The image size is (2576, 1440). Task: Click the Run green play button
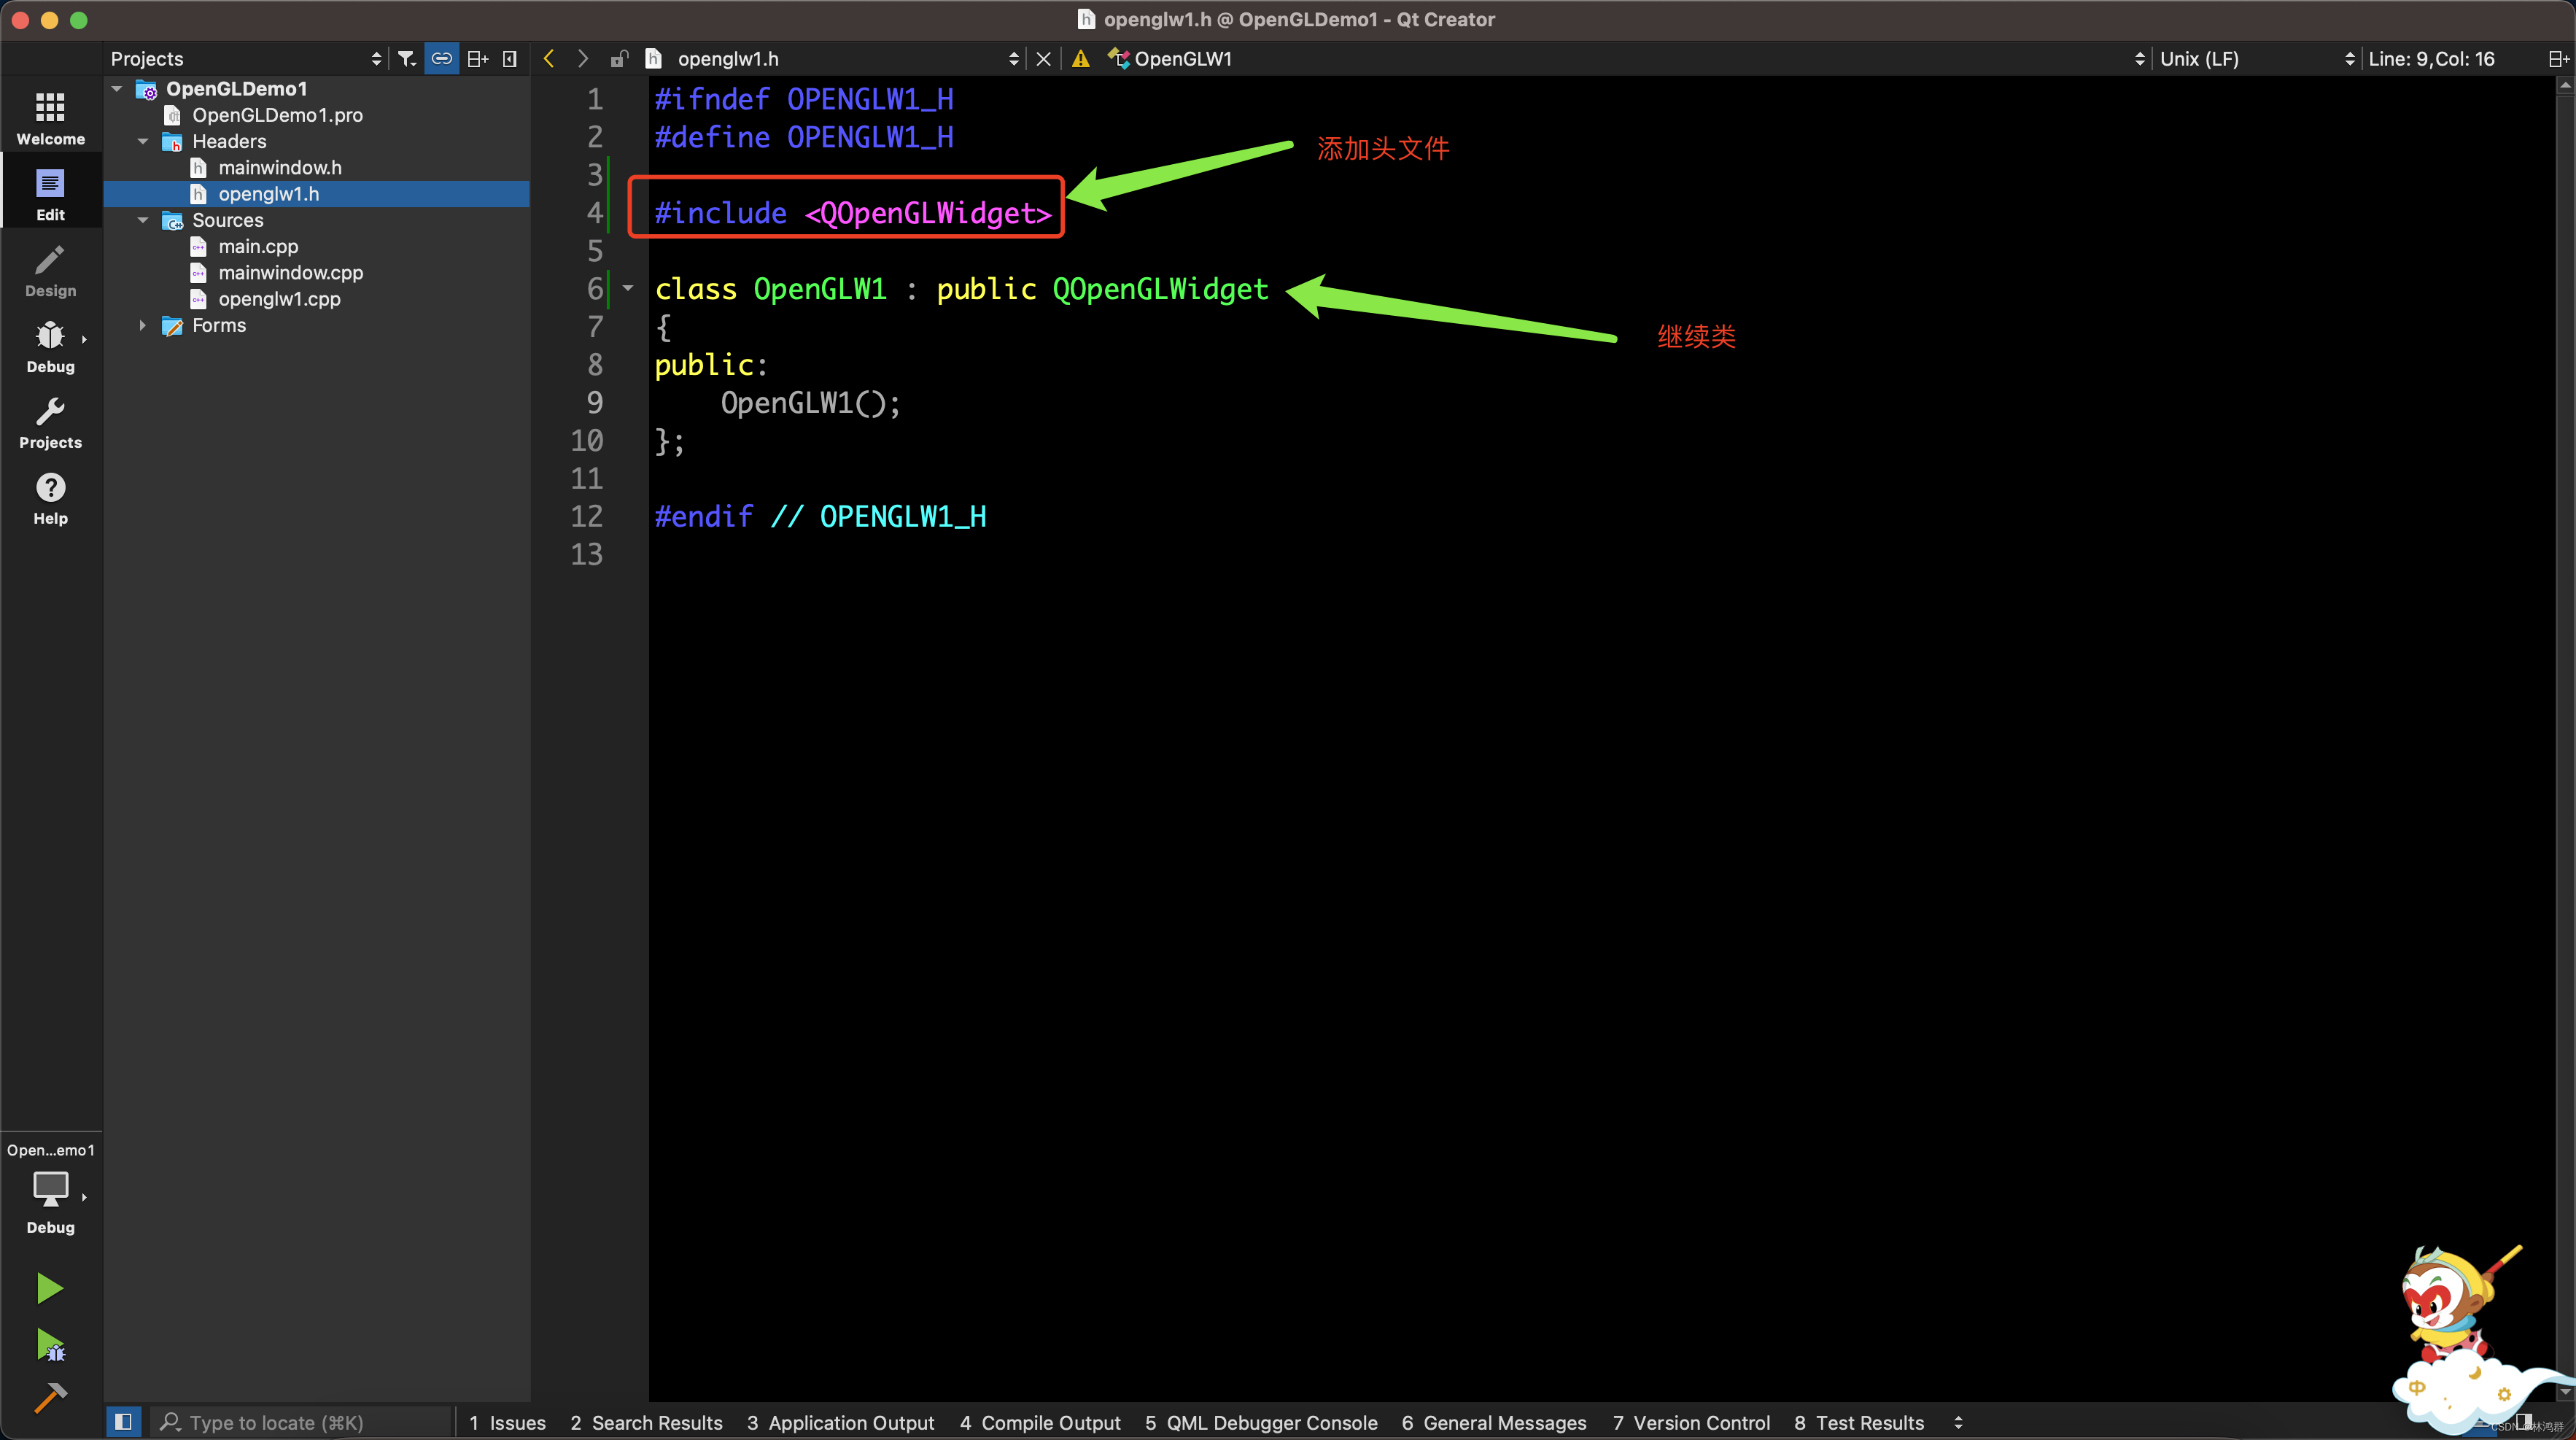[49, 1288]
